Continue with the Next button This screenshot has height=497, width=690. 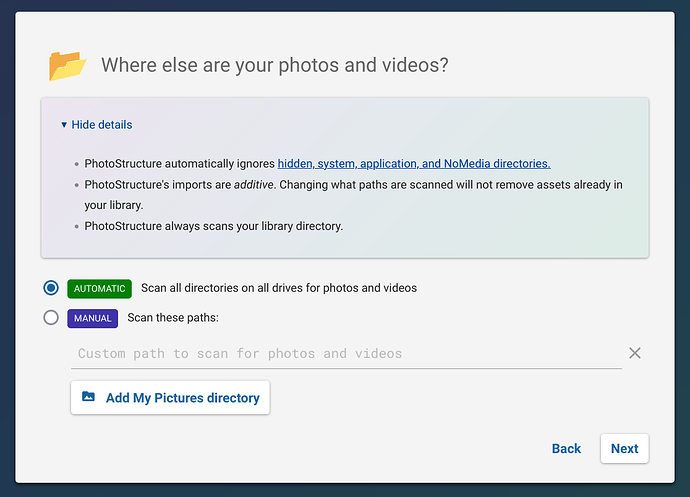tap(624, 449)
